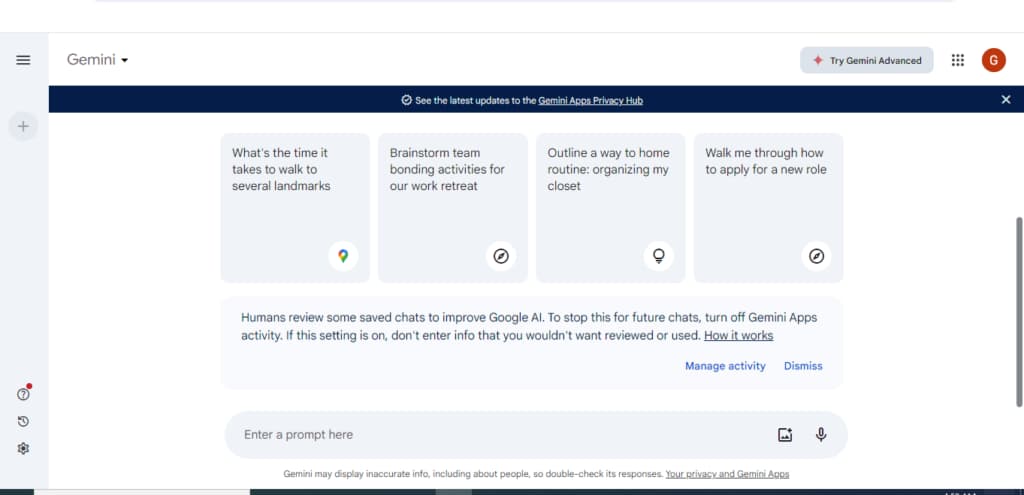Screen dimensions: 1024x495
Task: Open the Activity history icon
Action: pyautogui.click(x=23, y=422)
